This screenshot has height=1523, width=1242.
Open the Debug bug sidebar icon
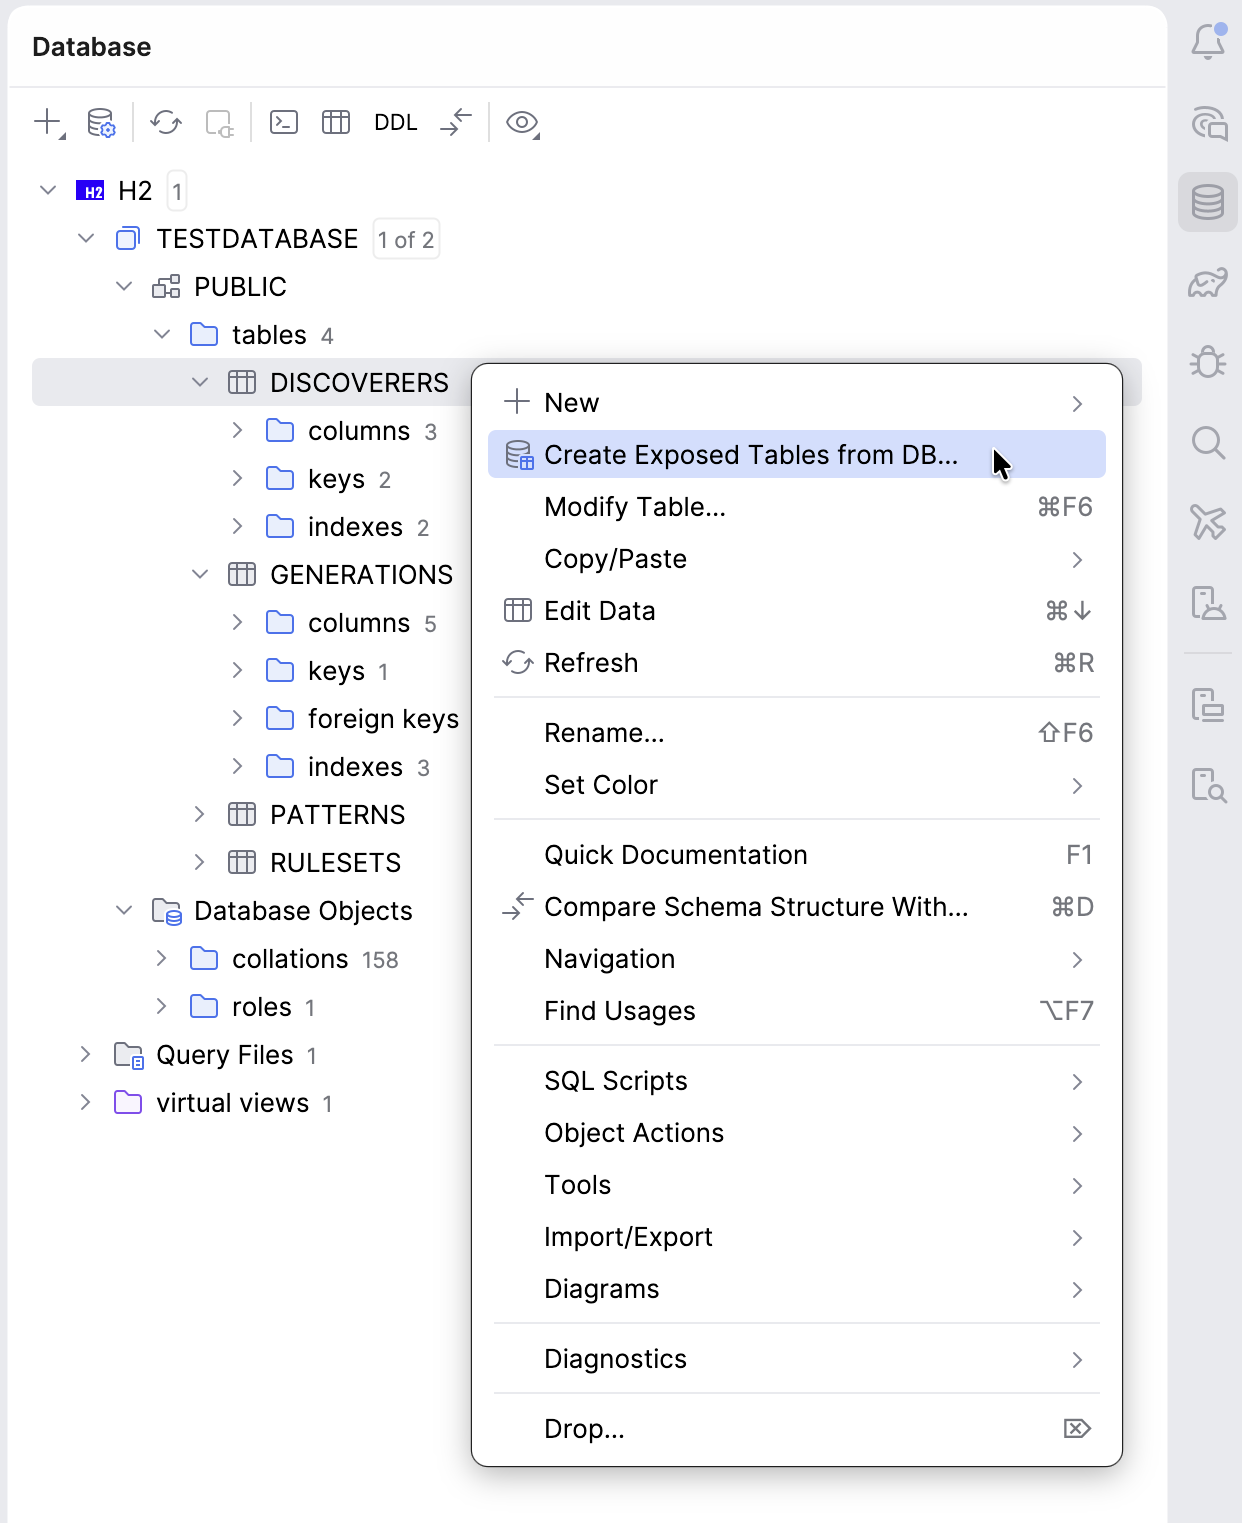pyautogui.click(x=1208, y=362)
